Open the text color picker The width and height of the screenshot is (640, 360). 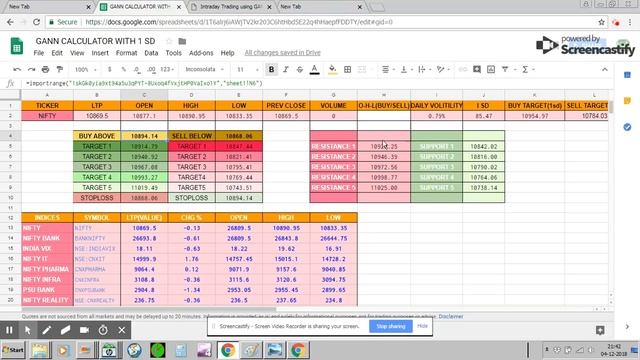(314, 70)
